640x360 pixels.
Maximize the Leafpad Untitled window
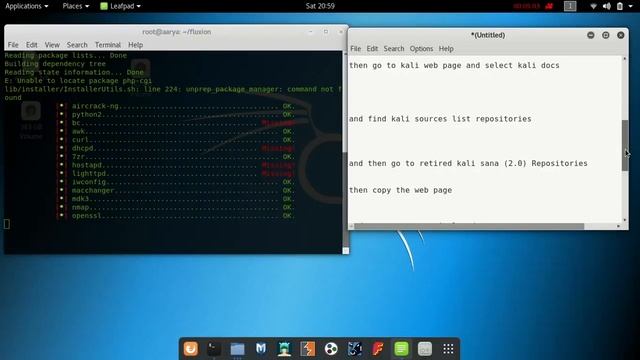(x=606, y=35)
